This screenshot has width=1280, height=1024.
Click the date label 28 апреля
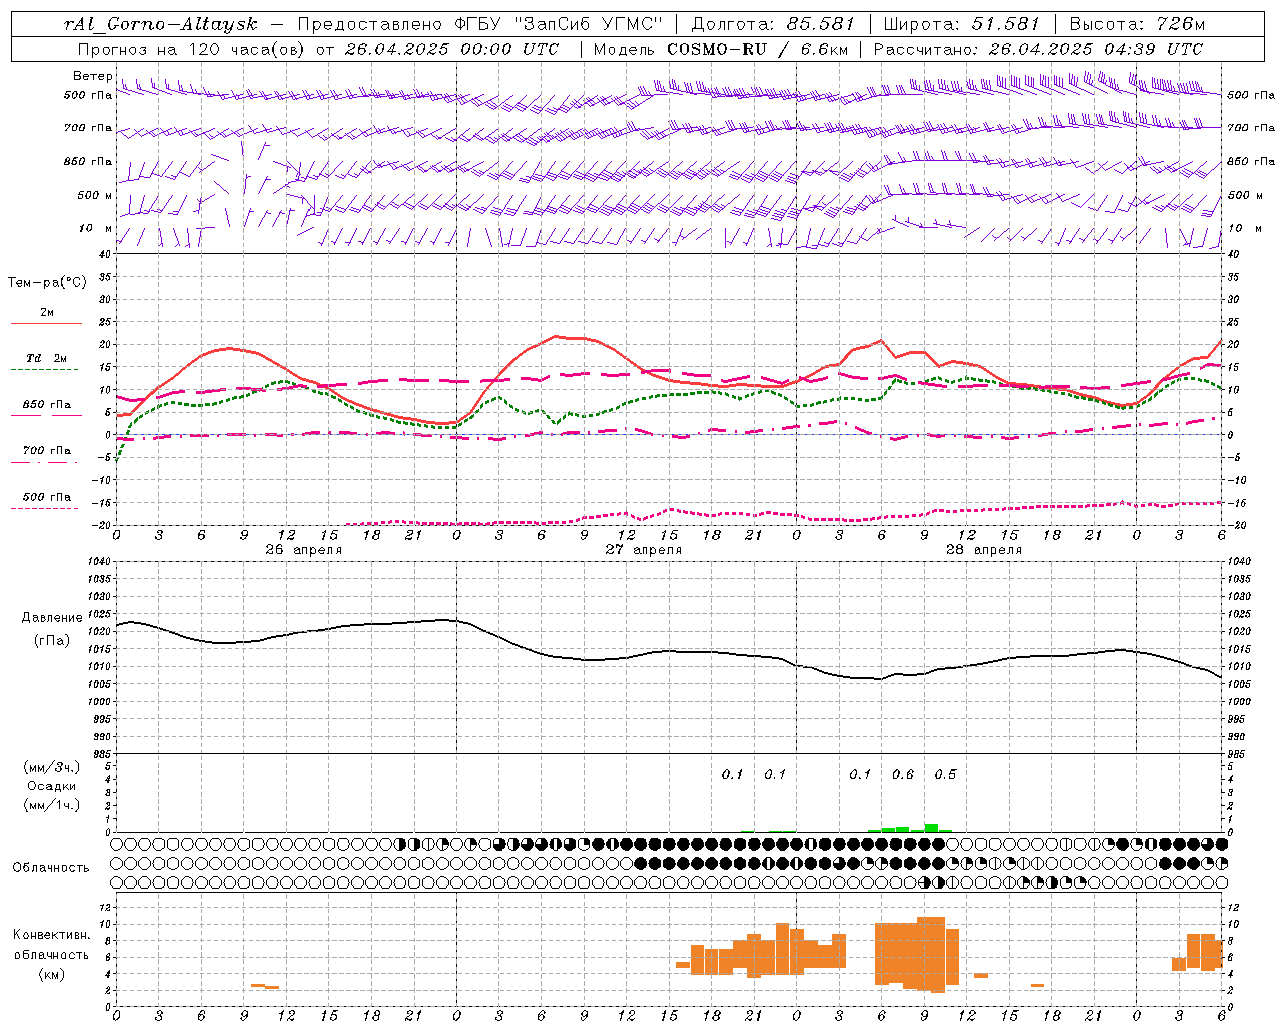983,550
